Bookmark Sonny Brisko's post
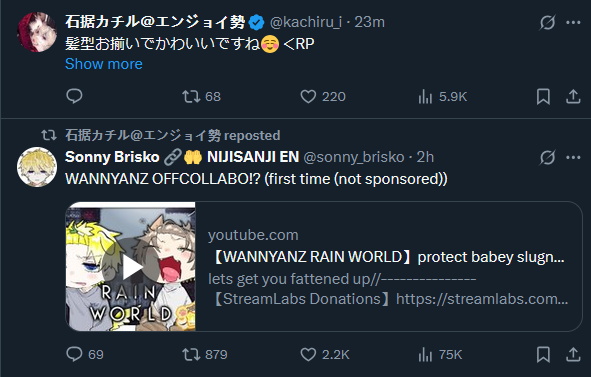The height and width of the screenshot is (377, 591). tap(543, 354)
